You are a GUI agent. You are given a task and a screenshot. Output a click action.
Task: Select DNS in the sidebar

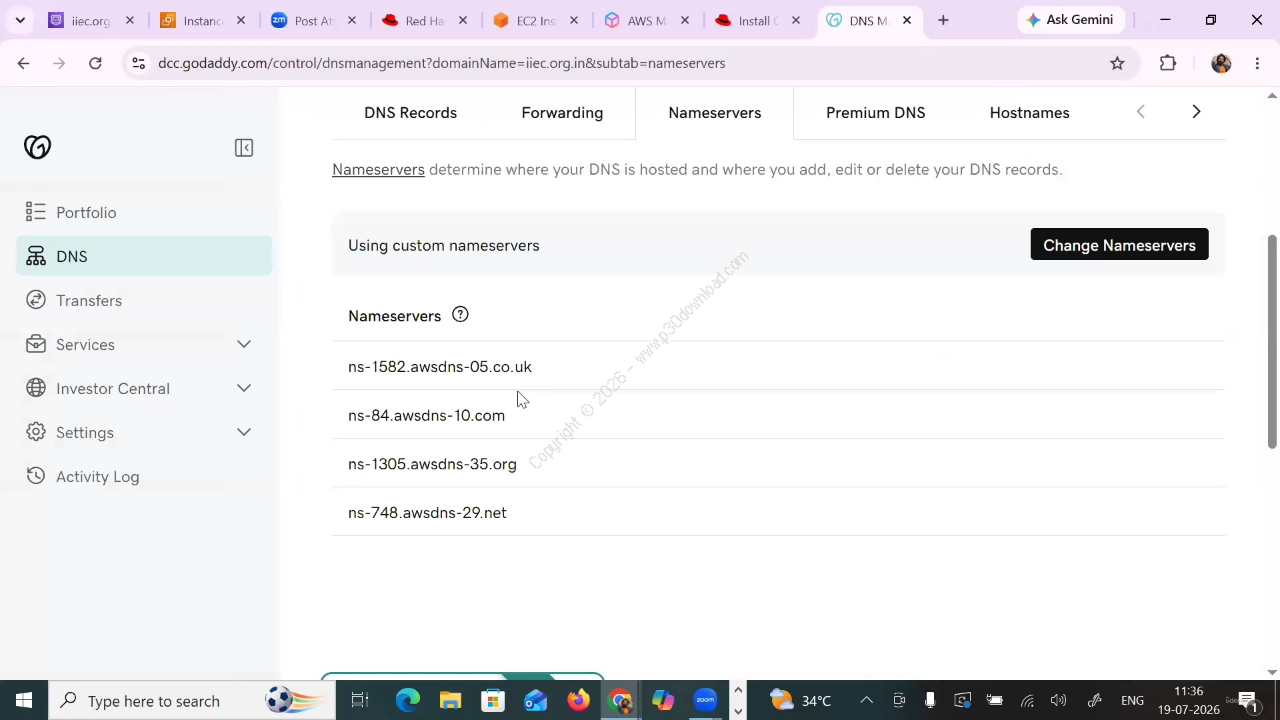pyautogui.click(x=144, y=256)
